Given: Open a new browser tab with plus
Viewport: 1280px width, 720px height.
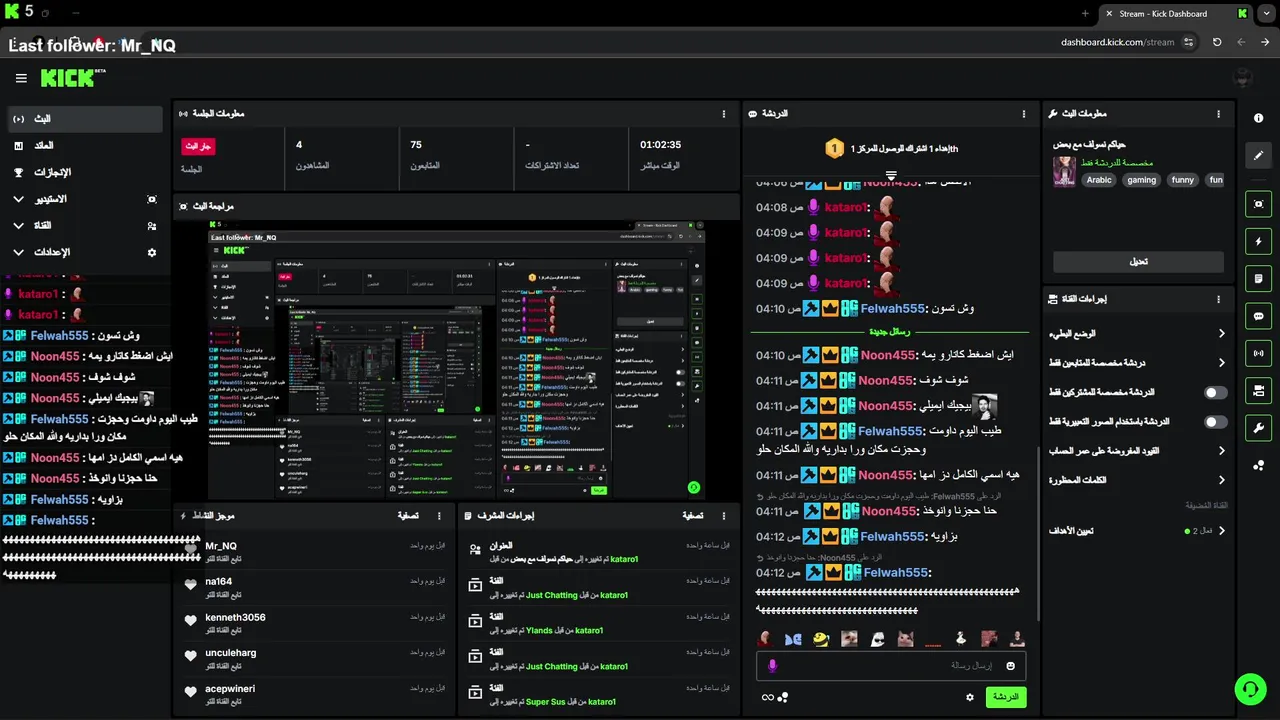Looking at the screenshot, I should pos(1085,14).
